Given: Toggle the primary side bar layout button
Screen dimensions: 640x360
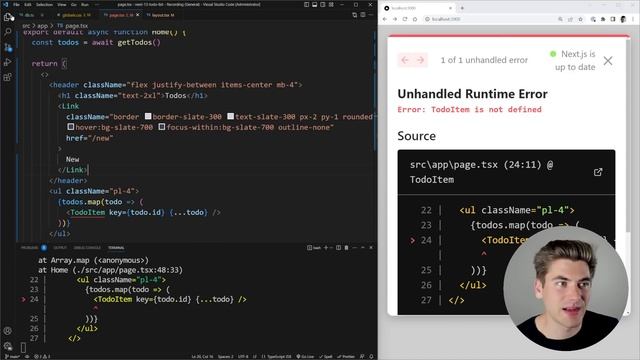Looking at the screenshot, I should (307, 4).
